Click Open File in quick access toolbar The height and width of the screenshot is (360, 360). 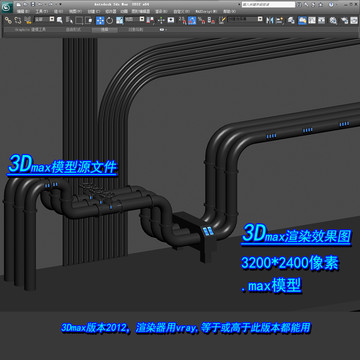coord(25,4)
